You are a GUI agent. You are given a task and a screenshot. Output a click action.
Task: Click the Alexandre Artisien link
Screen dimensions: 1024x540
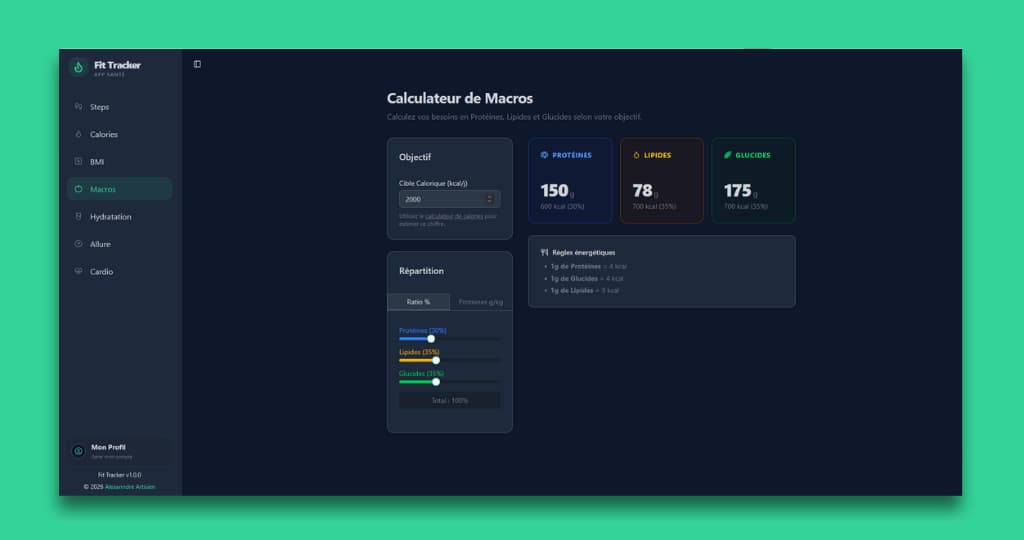pyautogui.click(x=130, y=486)
